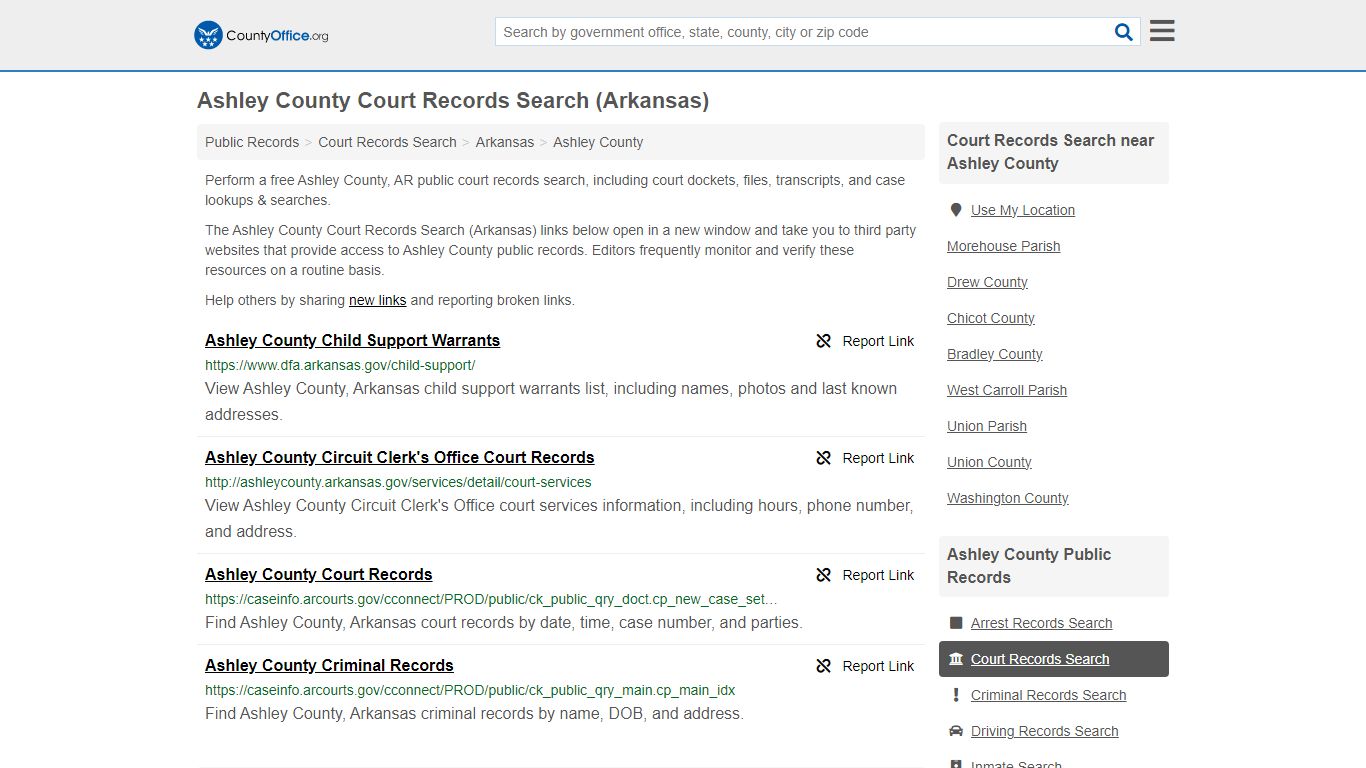Open Union County court records
1366x768 pixels.
pos(989,462)
